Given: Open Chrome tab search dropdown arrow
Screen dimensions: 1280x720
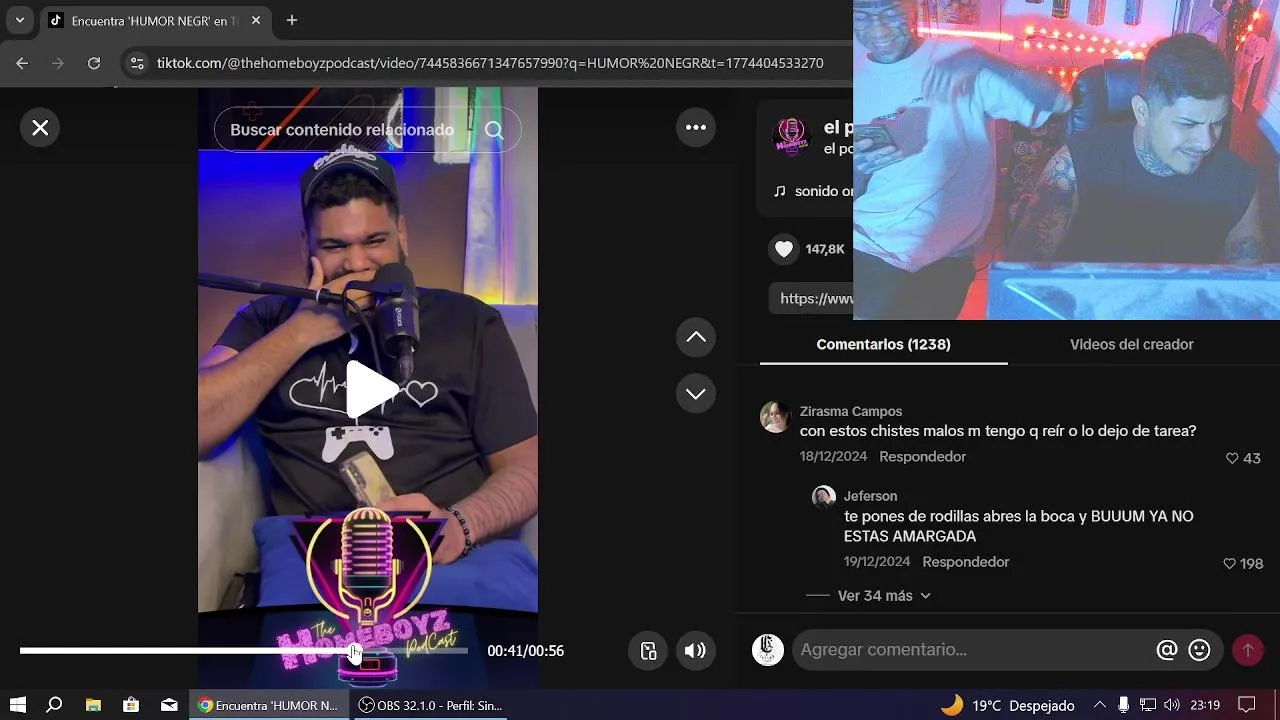Looking at the screenshot, I should [x=19, y=20].
